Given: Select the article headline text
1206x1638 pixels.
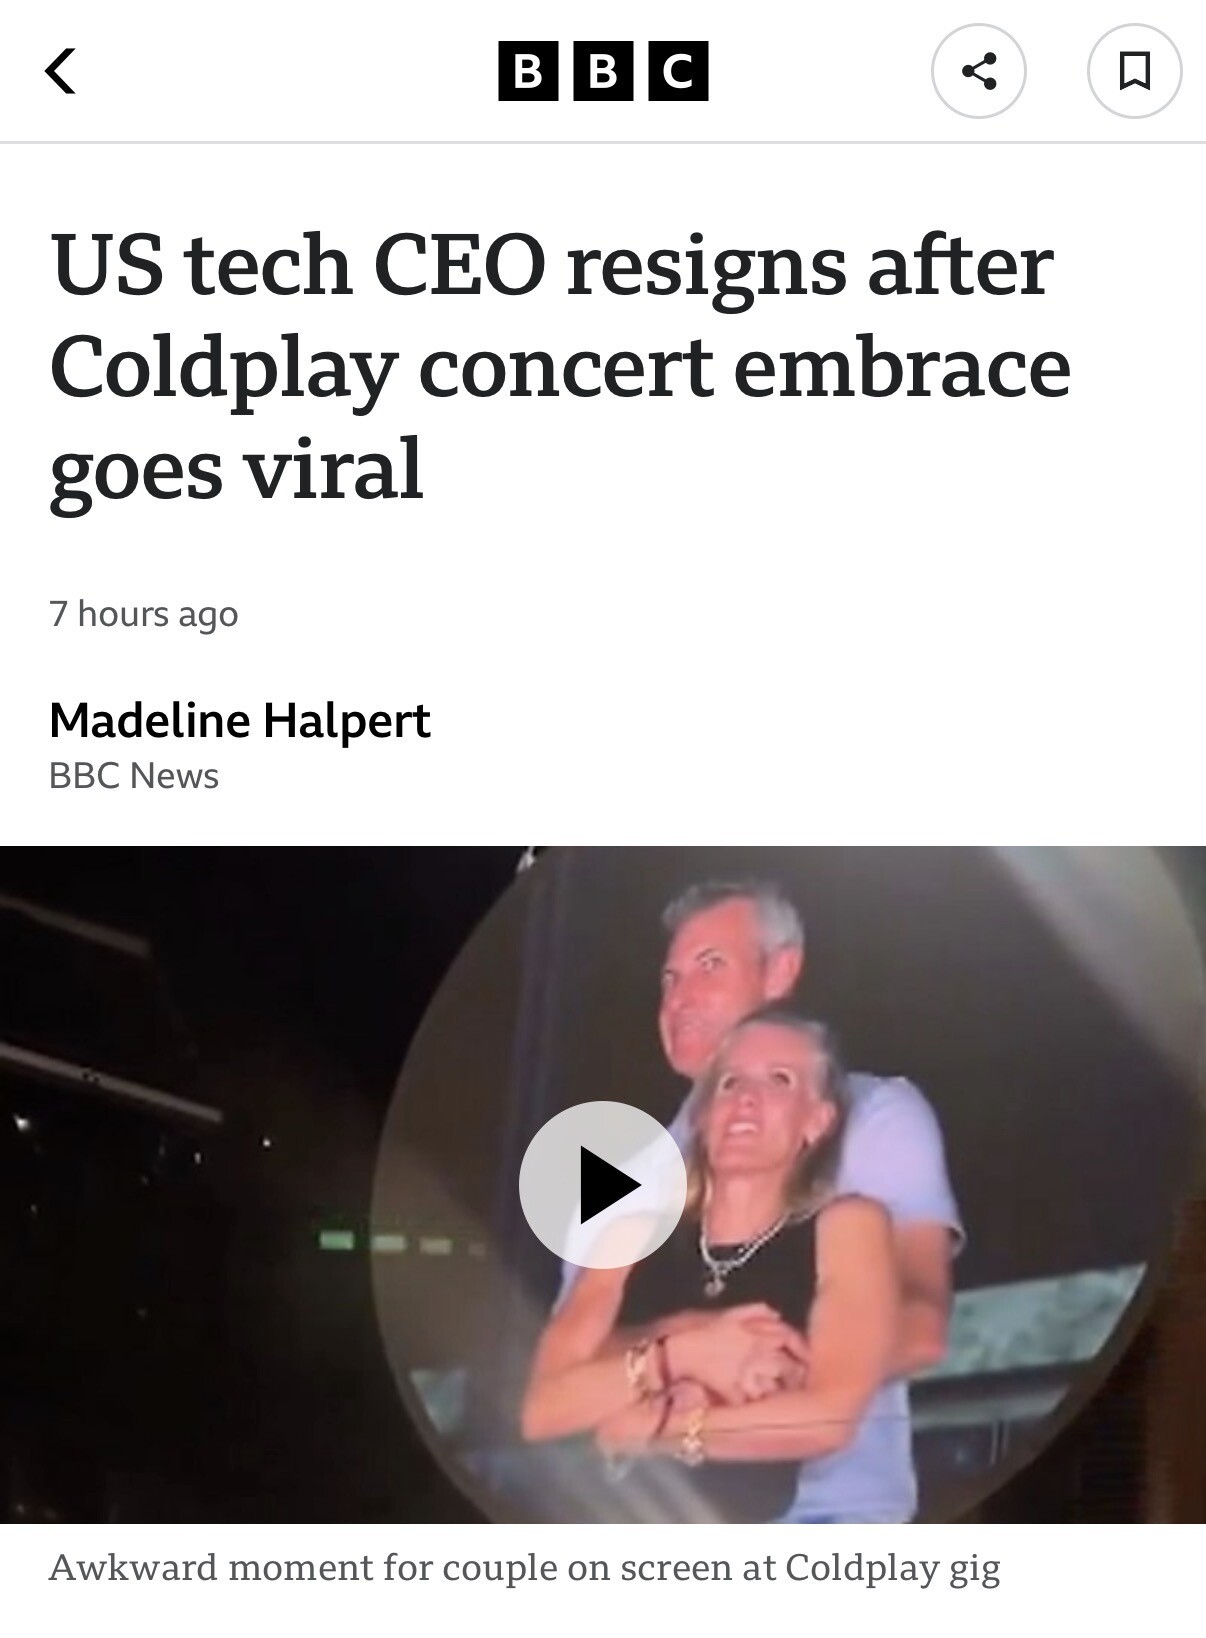Looking at the screenshot, I should pos(560,366).
